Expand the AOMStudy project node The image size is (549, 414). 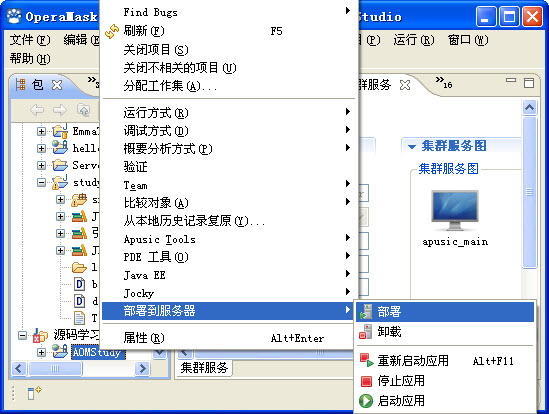[x=41, y=352]
